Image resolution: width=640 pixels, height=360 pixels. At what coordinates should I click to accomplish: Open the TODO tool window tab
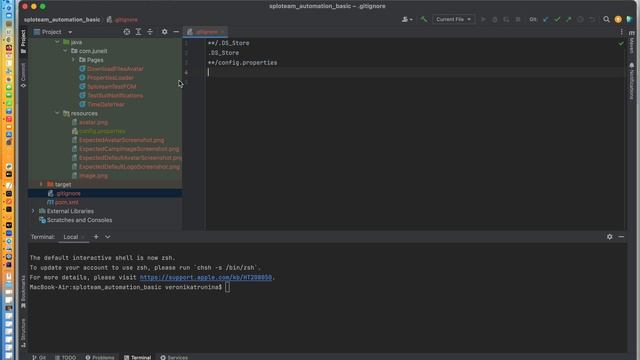65,358
